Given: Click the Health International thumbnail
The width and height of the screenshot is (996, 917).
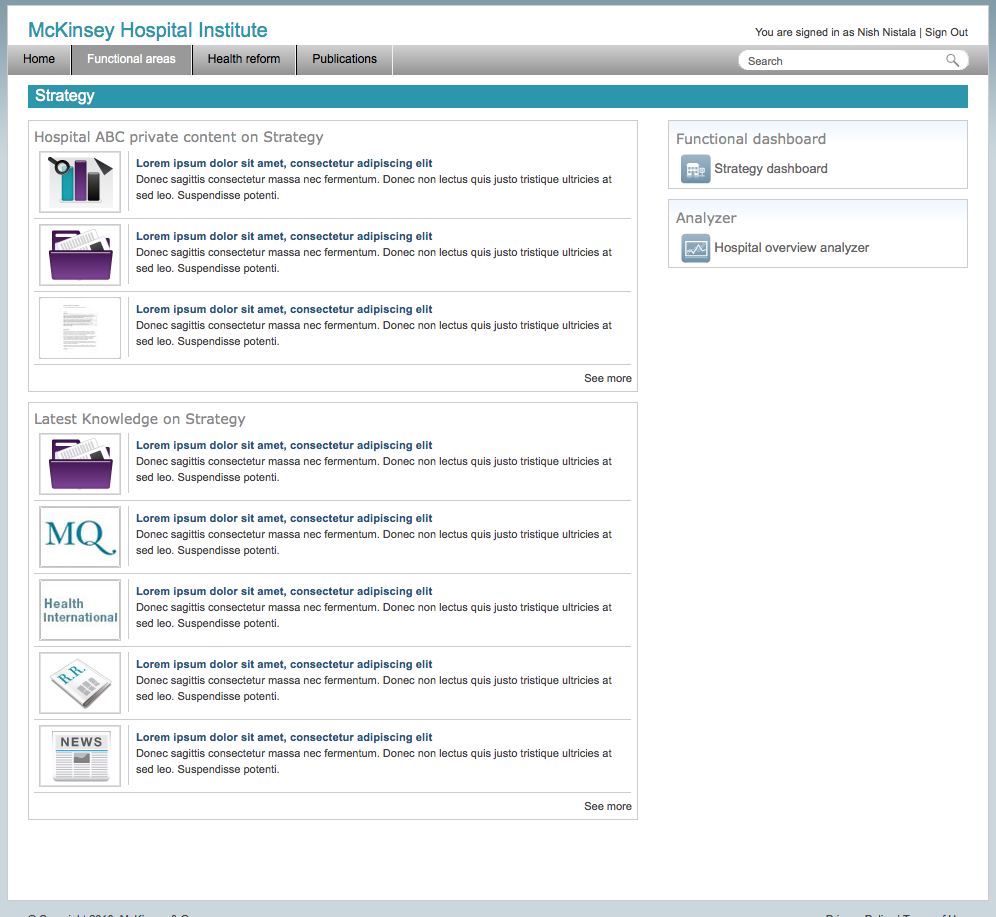Looking at the screenshot, I should click(x=80, y=610).
